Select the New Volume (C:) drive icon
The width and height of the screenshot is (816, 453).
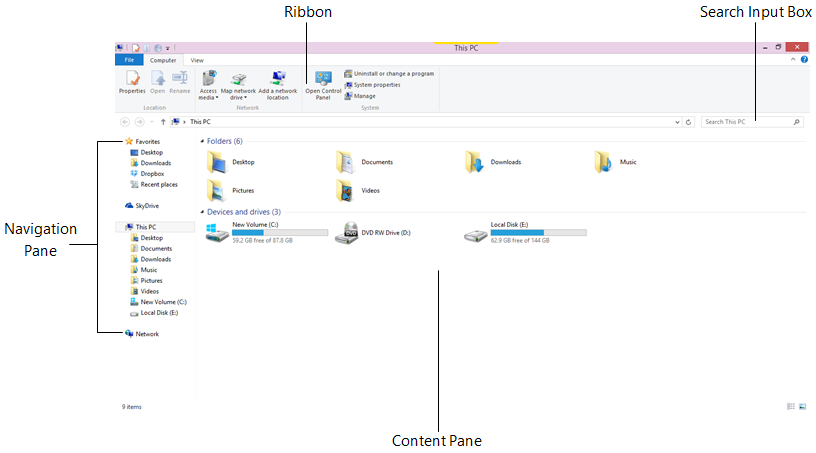coord(217,233)
